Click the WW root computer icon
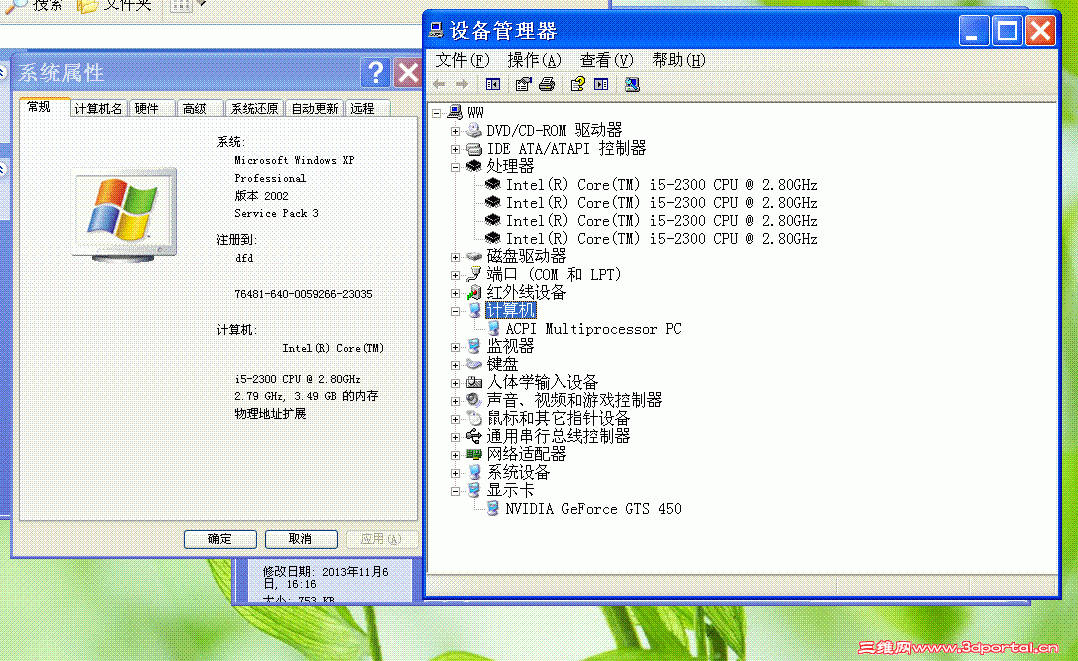Image resolution: width=1078 pixels, height=661 pixels. coord(454,111)
